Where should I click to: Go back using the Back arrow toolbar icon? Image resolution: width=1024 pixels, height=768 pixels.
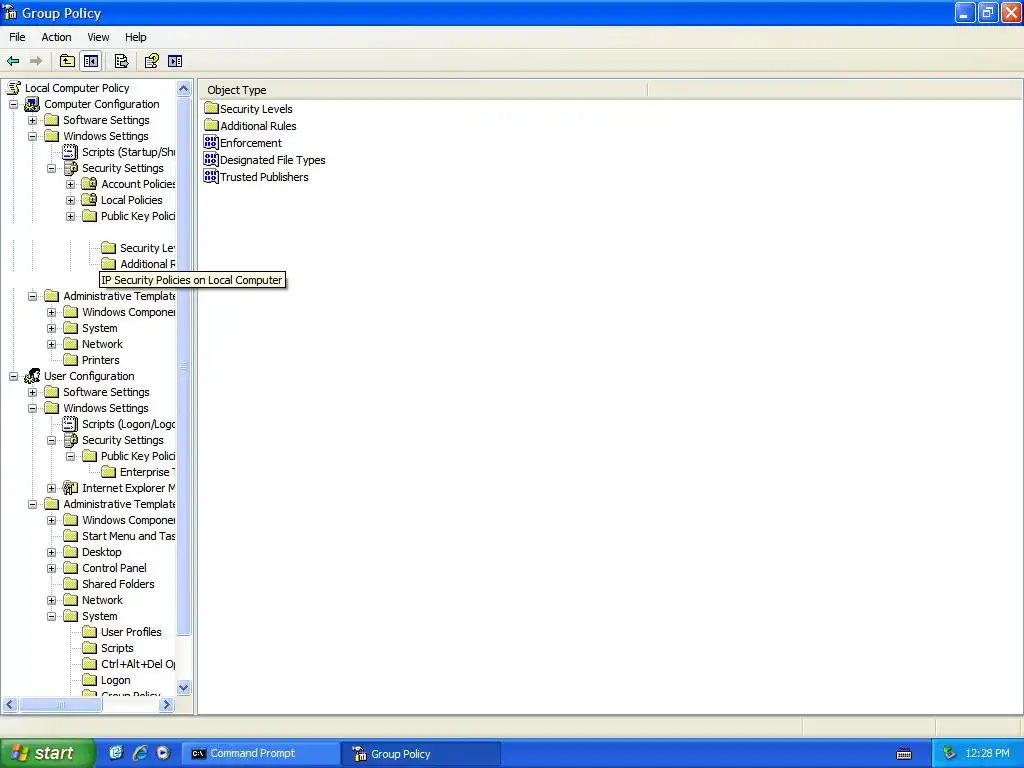click(x=13, y=61)
